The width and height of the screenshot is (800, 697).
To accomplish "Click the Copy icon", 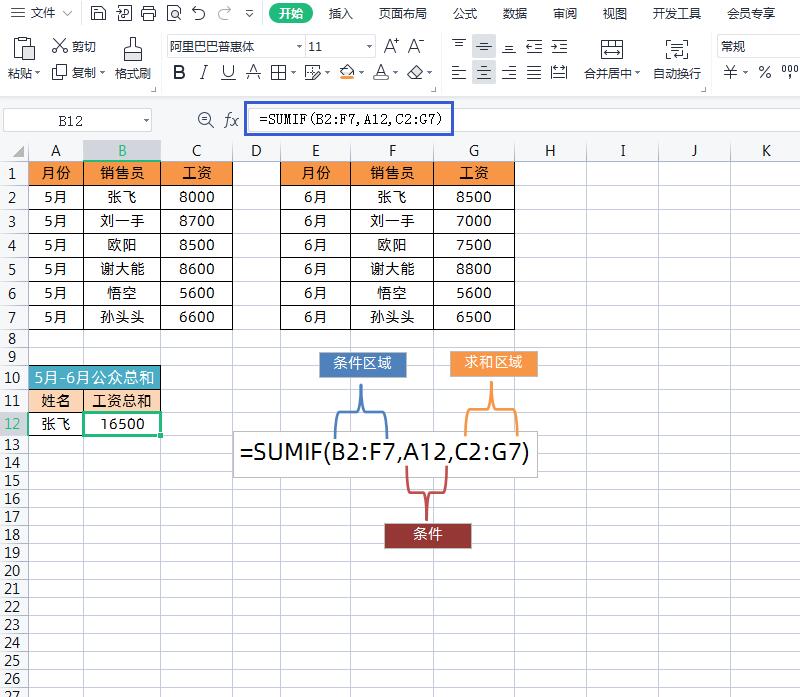I will (x=60, y=72).
